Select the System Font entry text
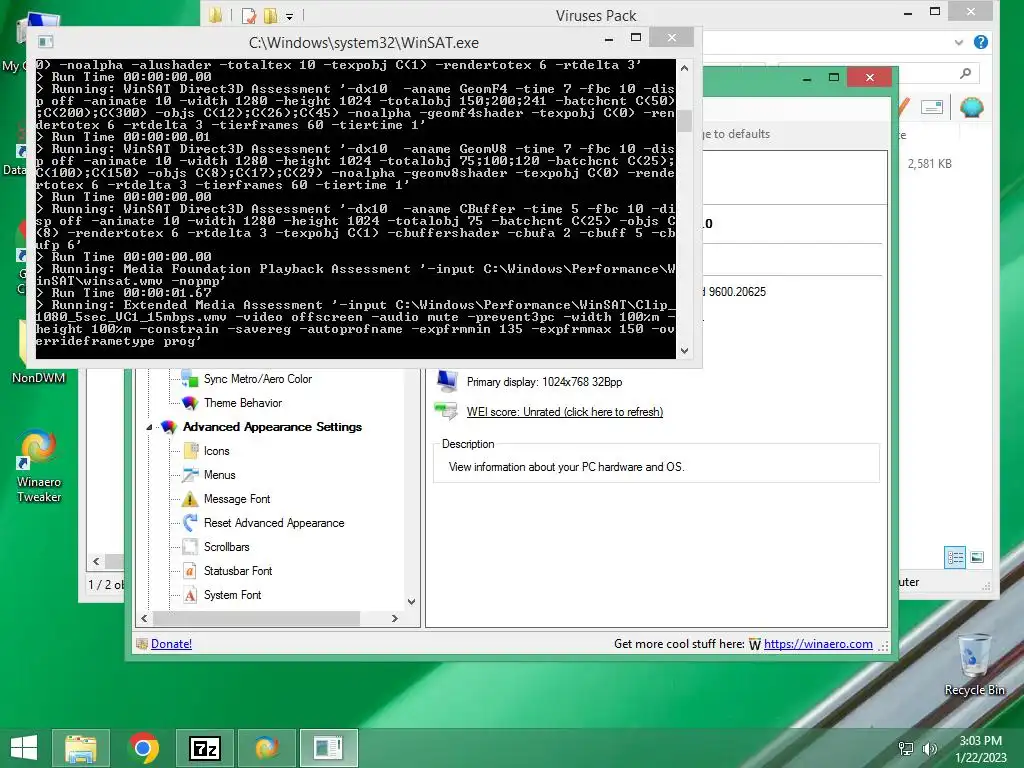 pos(232,595)
